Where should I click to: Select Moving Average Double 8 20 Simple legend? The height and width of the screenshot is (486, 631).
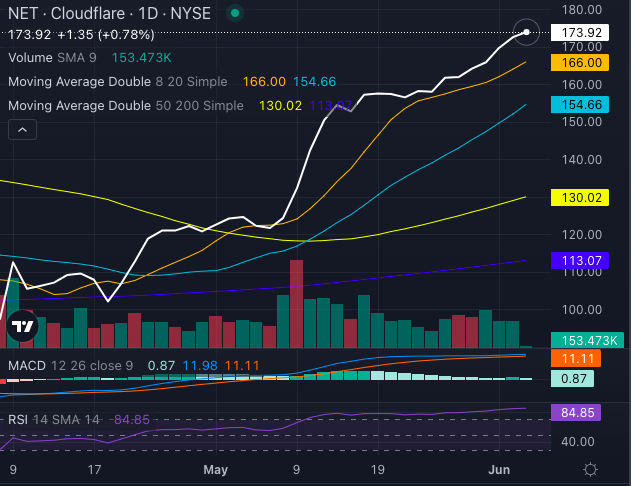coord(118,82)
